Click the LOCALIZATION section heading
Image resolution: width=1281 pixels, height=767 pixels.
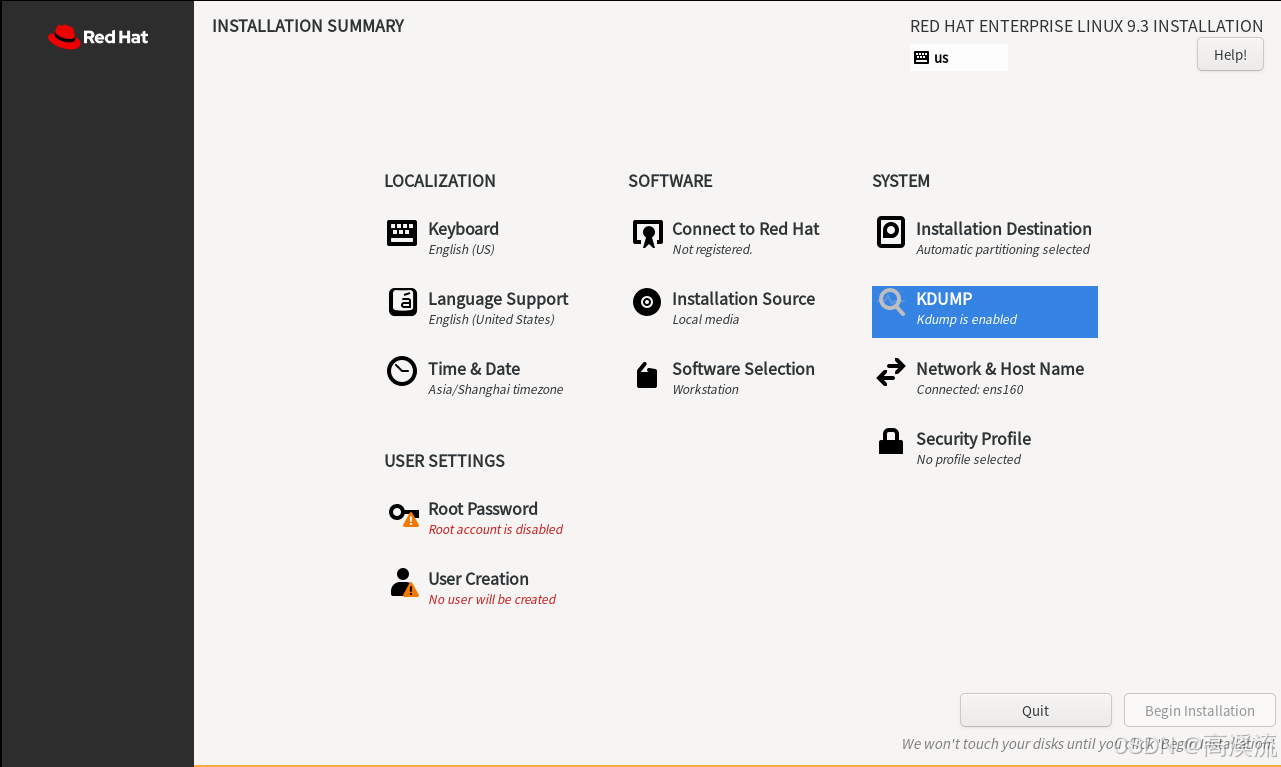[x=440, y=181]
